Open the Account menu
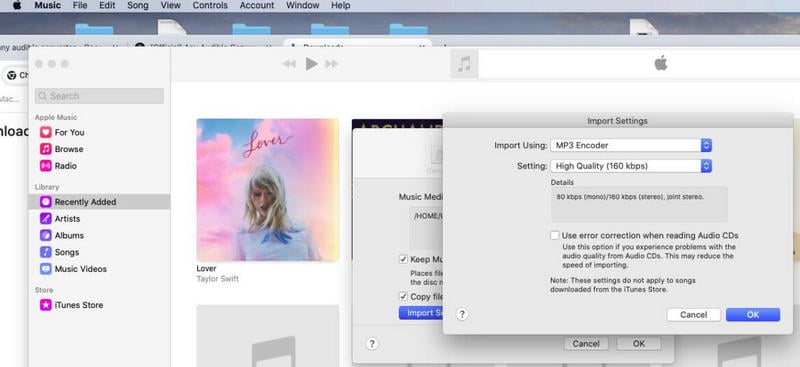Screen dimensions: 800x367 (257, 6)
